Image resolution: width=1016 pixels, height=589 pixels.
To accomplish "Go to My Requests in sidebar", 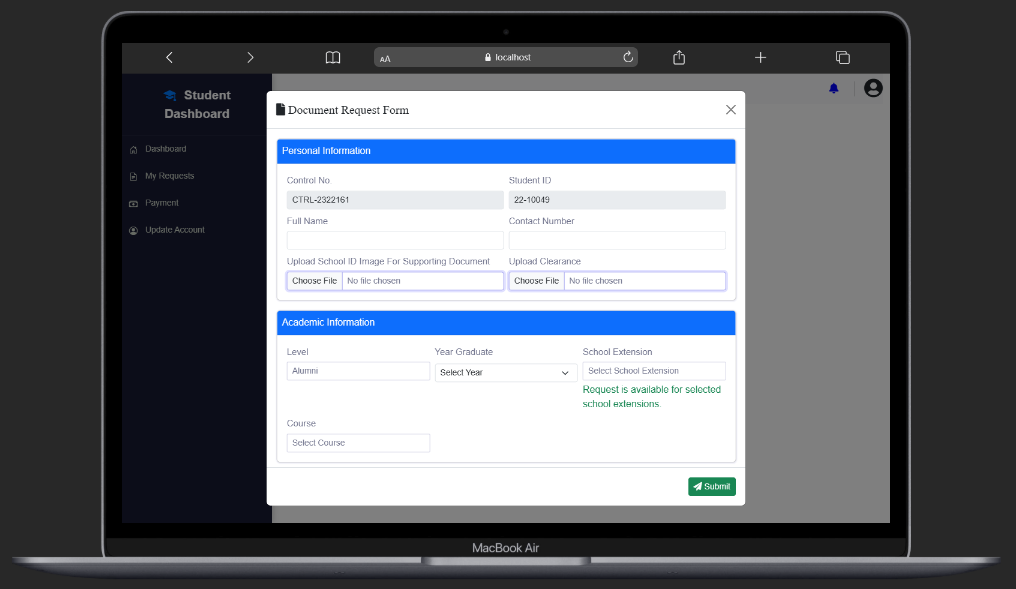I will tap(169, 176).
